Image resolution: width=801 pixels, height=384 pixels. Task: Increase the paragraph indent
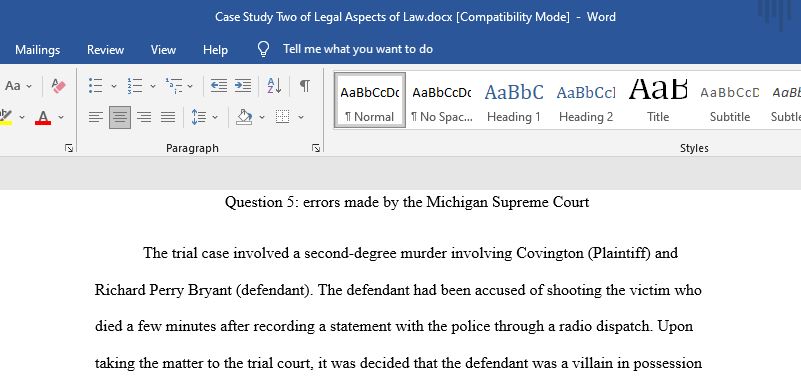coord(243,86)
